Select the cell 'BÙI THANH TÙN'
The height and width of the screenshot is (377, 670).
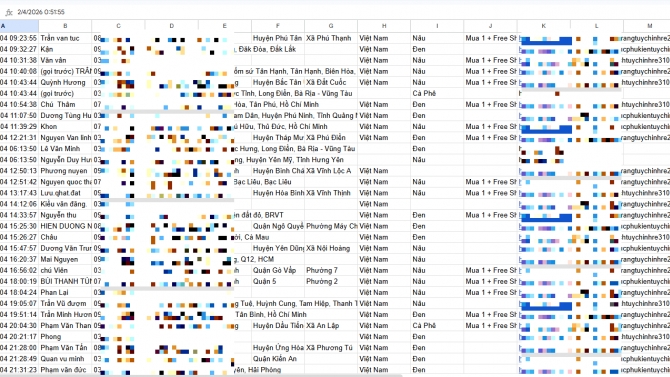click(x=65, y=281)
